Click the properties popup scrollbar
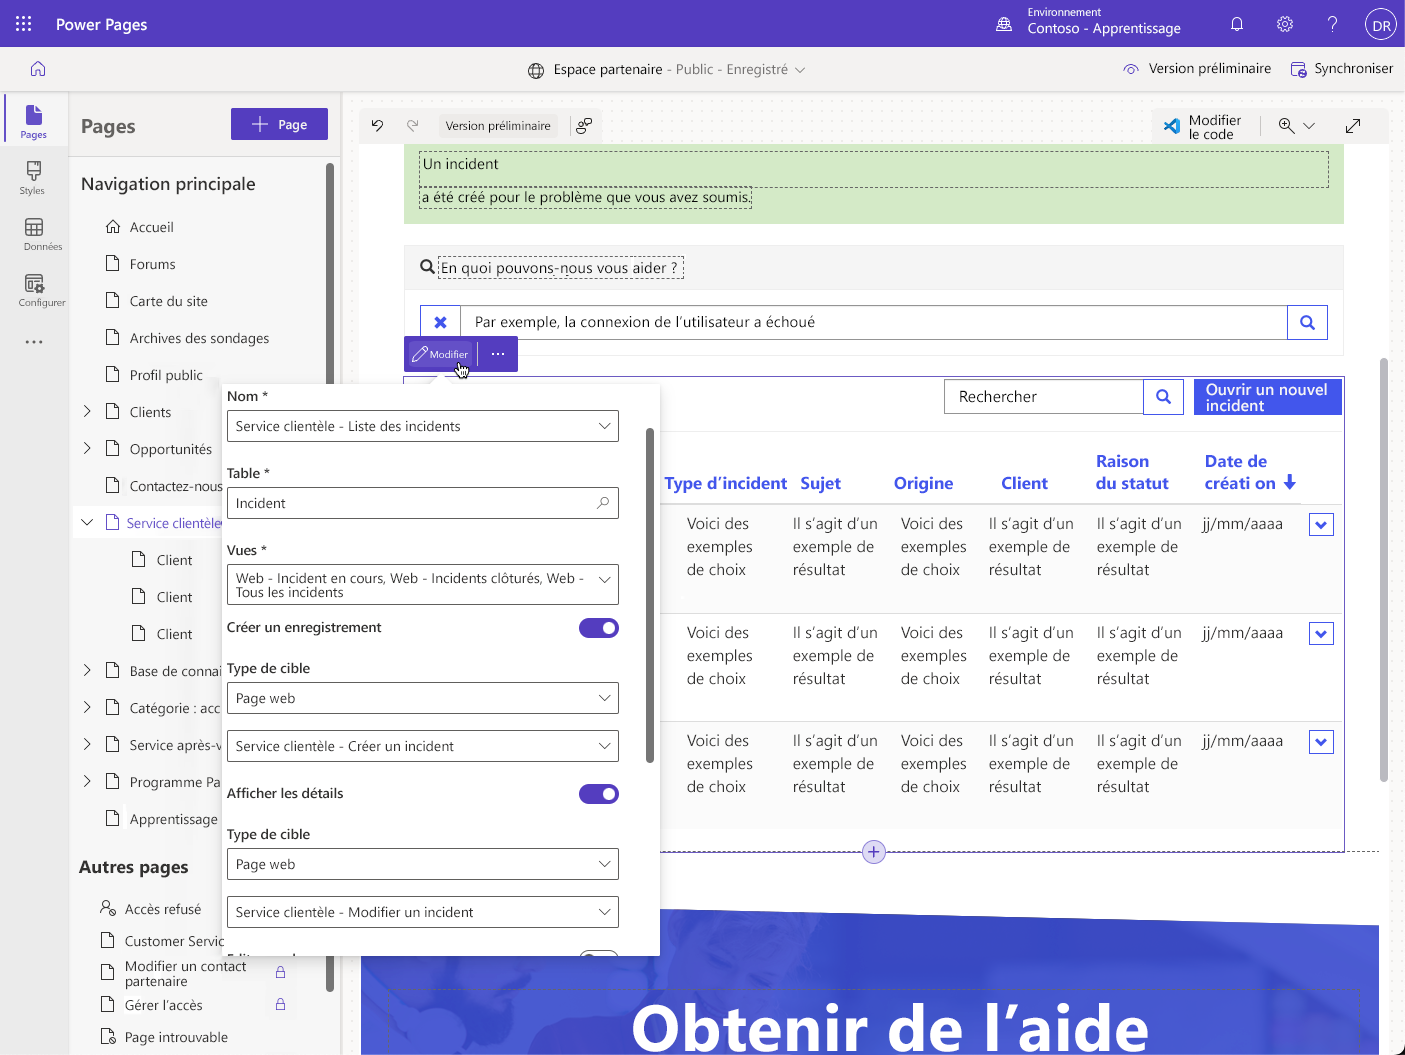Screen dimensions: 1405x1055 point(650,595)
